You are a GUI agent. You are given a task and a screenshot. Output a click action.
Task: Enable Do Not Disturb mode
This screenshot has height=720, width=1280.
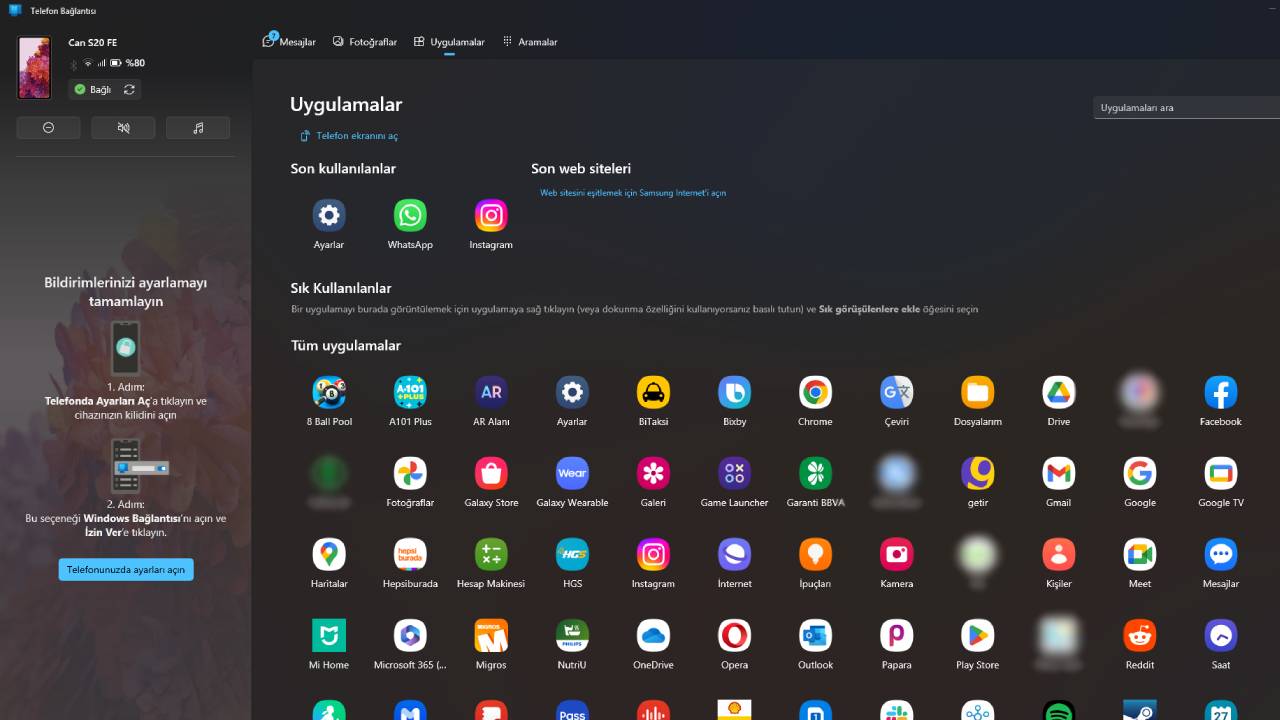[x=48, y=127]
